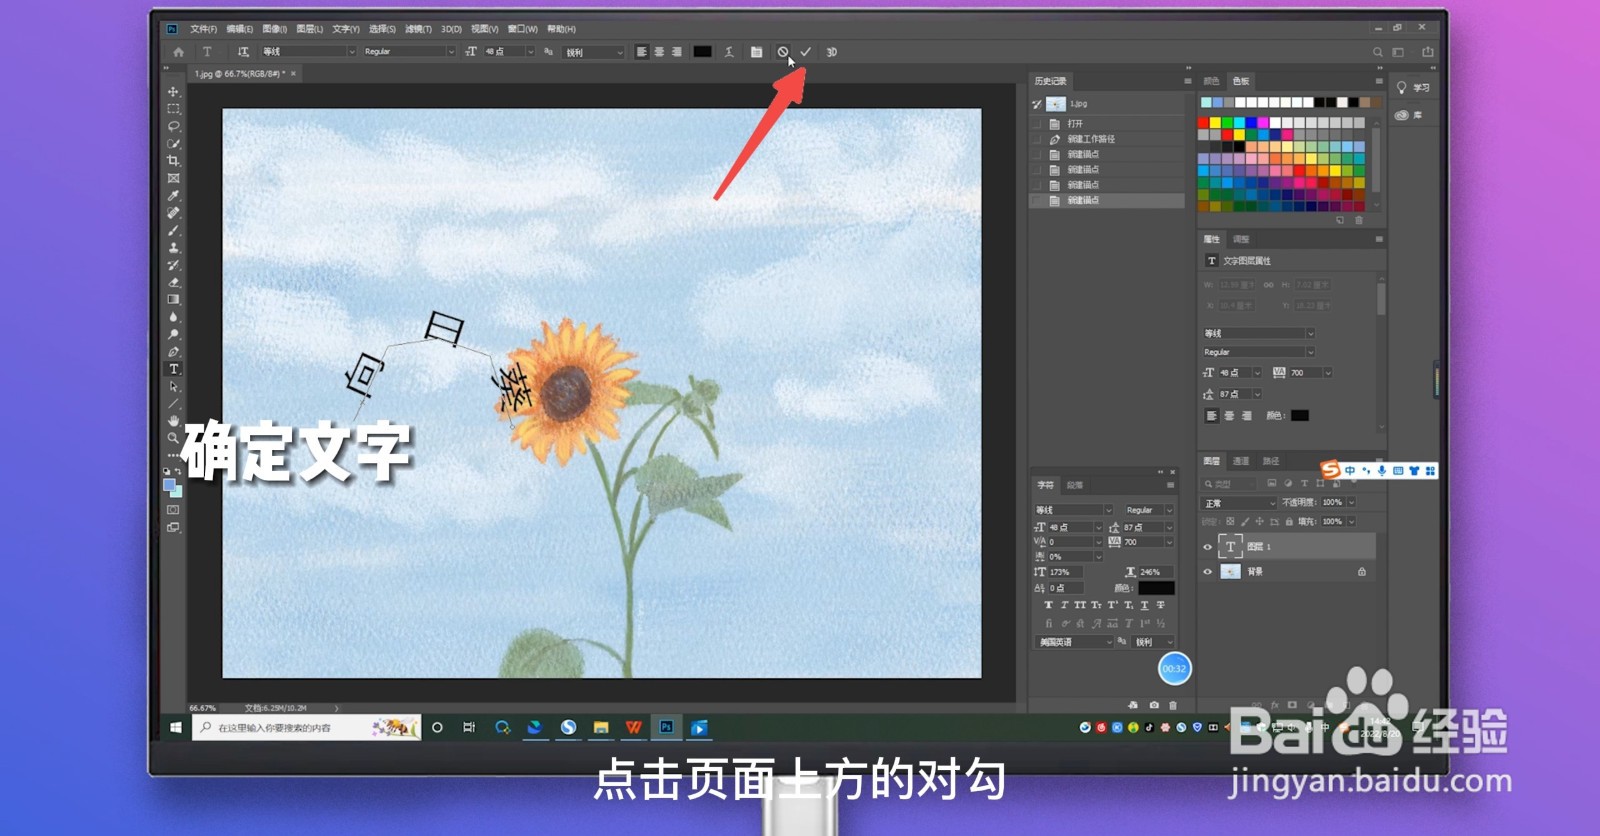Left align text in options bar

point(642,52)
